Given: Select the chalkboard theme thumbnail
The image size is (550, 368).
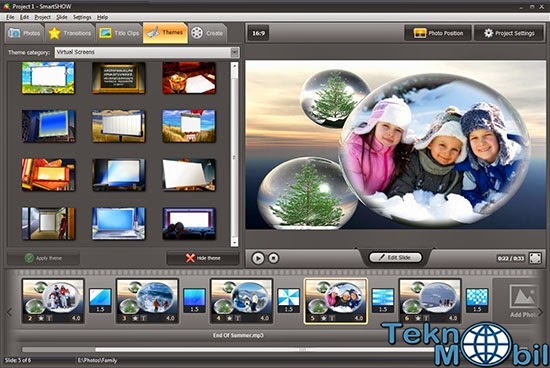Looking at the screenshot, I should tap(119, 78).
